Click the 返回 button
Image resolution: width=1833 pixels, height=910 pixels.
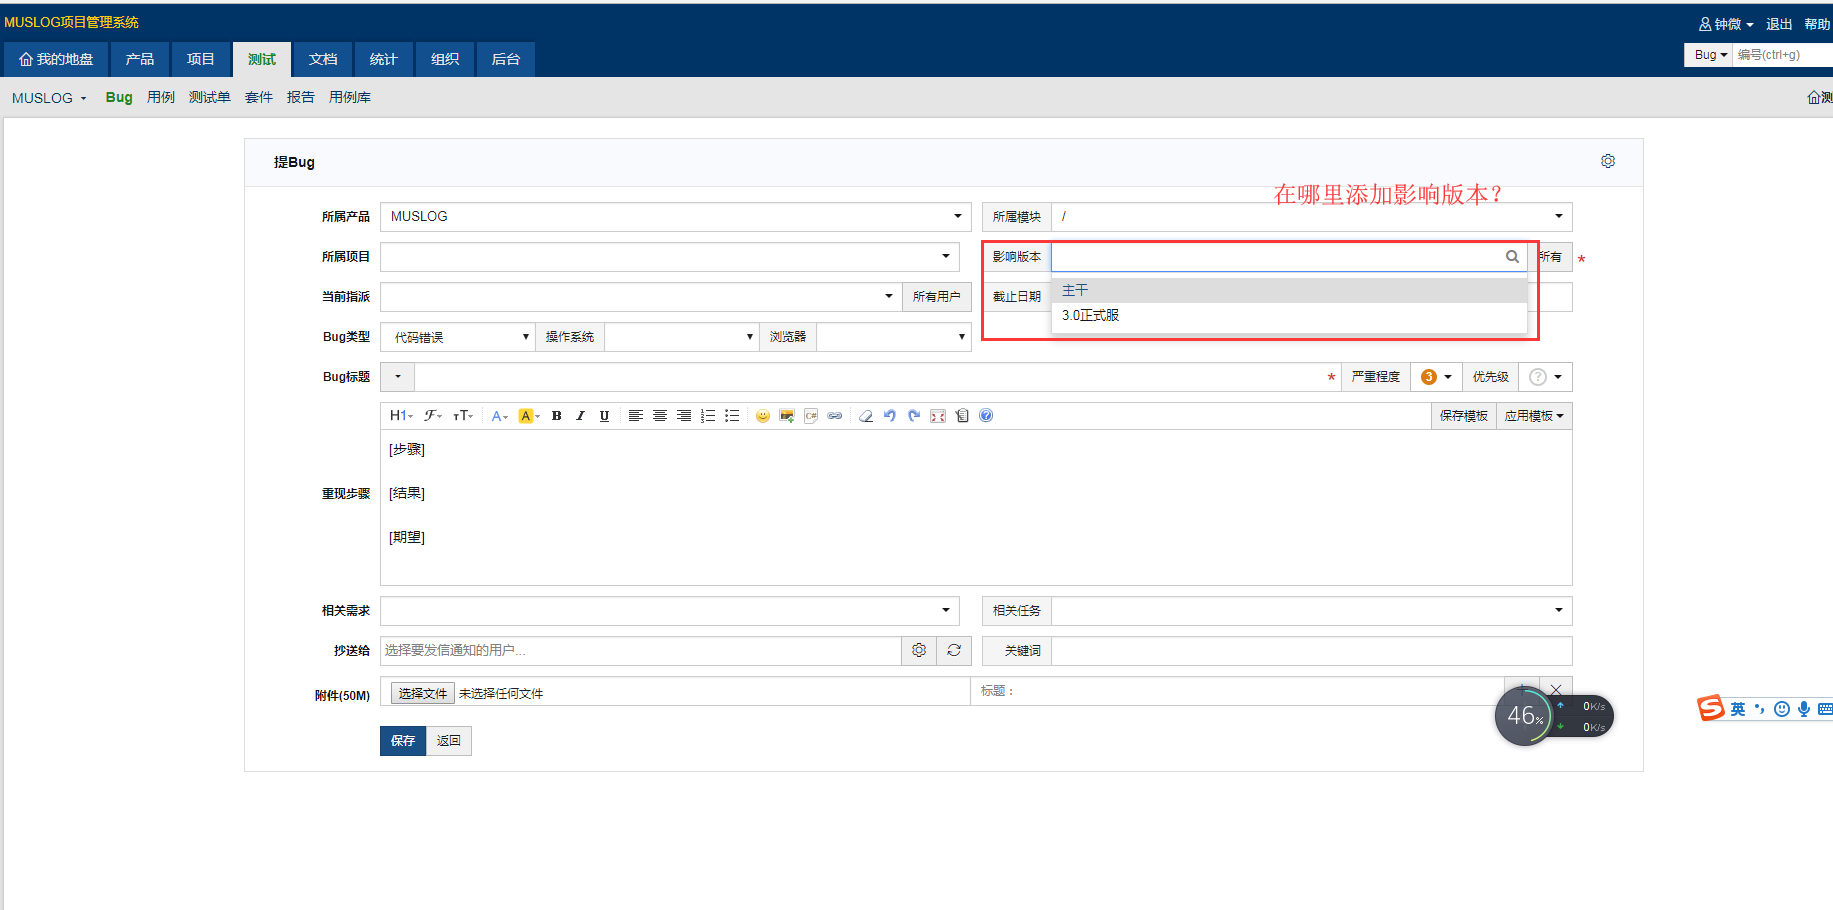pyautogui.click(x=449, y=741)
